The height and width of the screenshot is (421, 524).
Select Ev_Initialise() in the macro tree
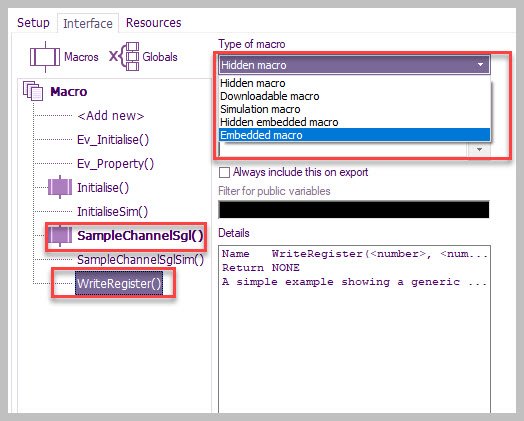(113, 140)
